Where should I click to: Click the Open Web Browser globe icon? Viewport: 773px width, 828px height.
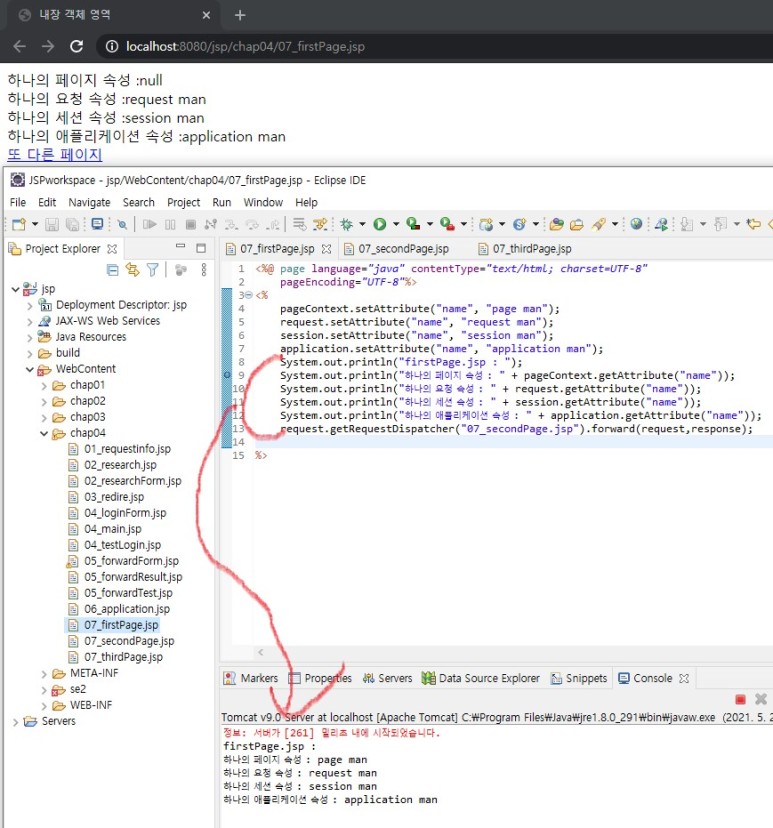[636, 224]
